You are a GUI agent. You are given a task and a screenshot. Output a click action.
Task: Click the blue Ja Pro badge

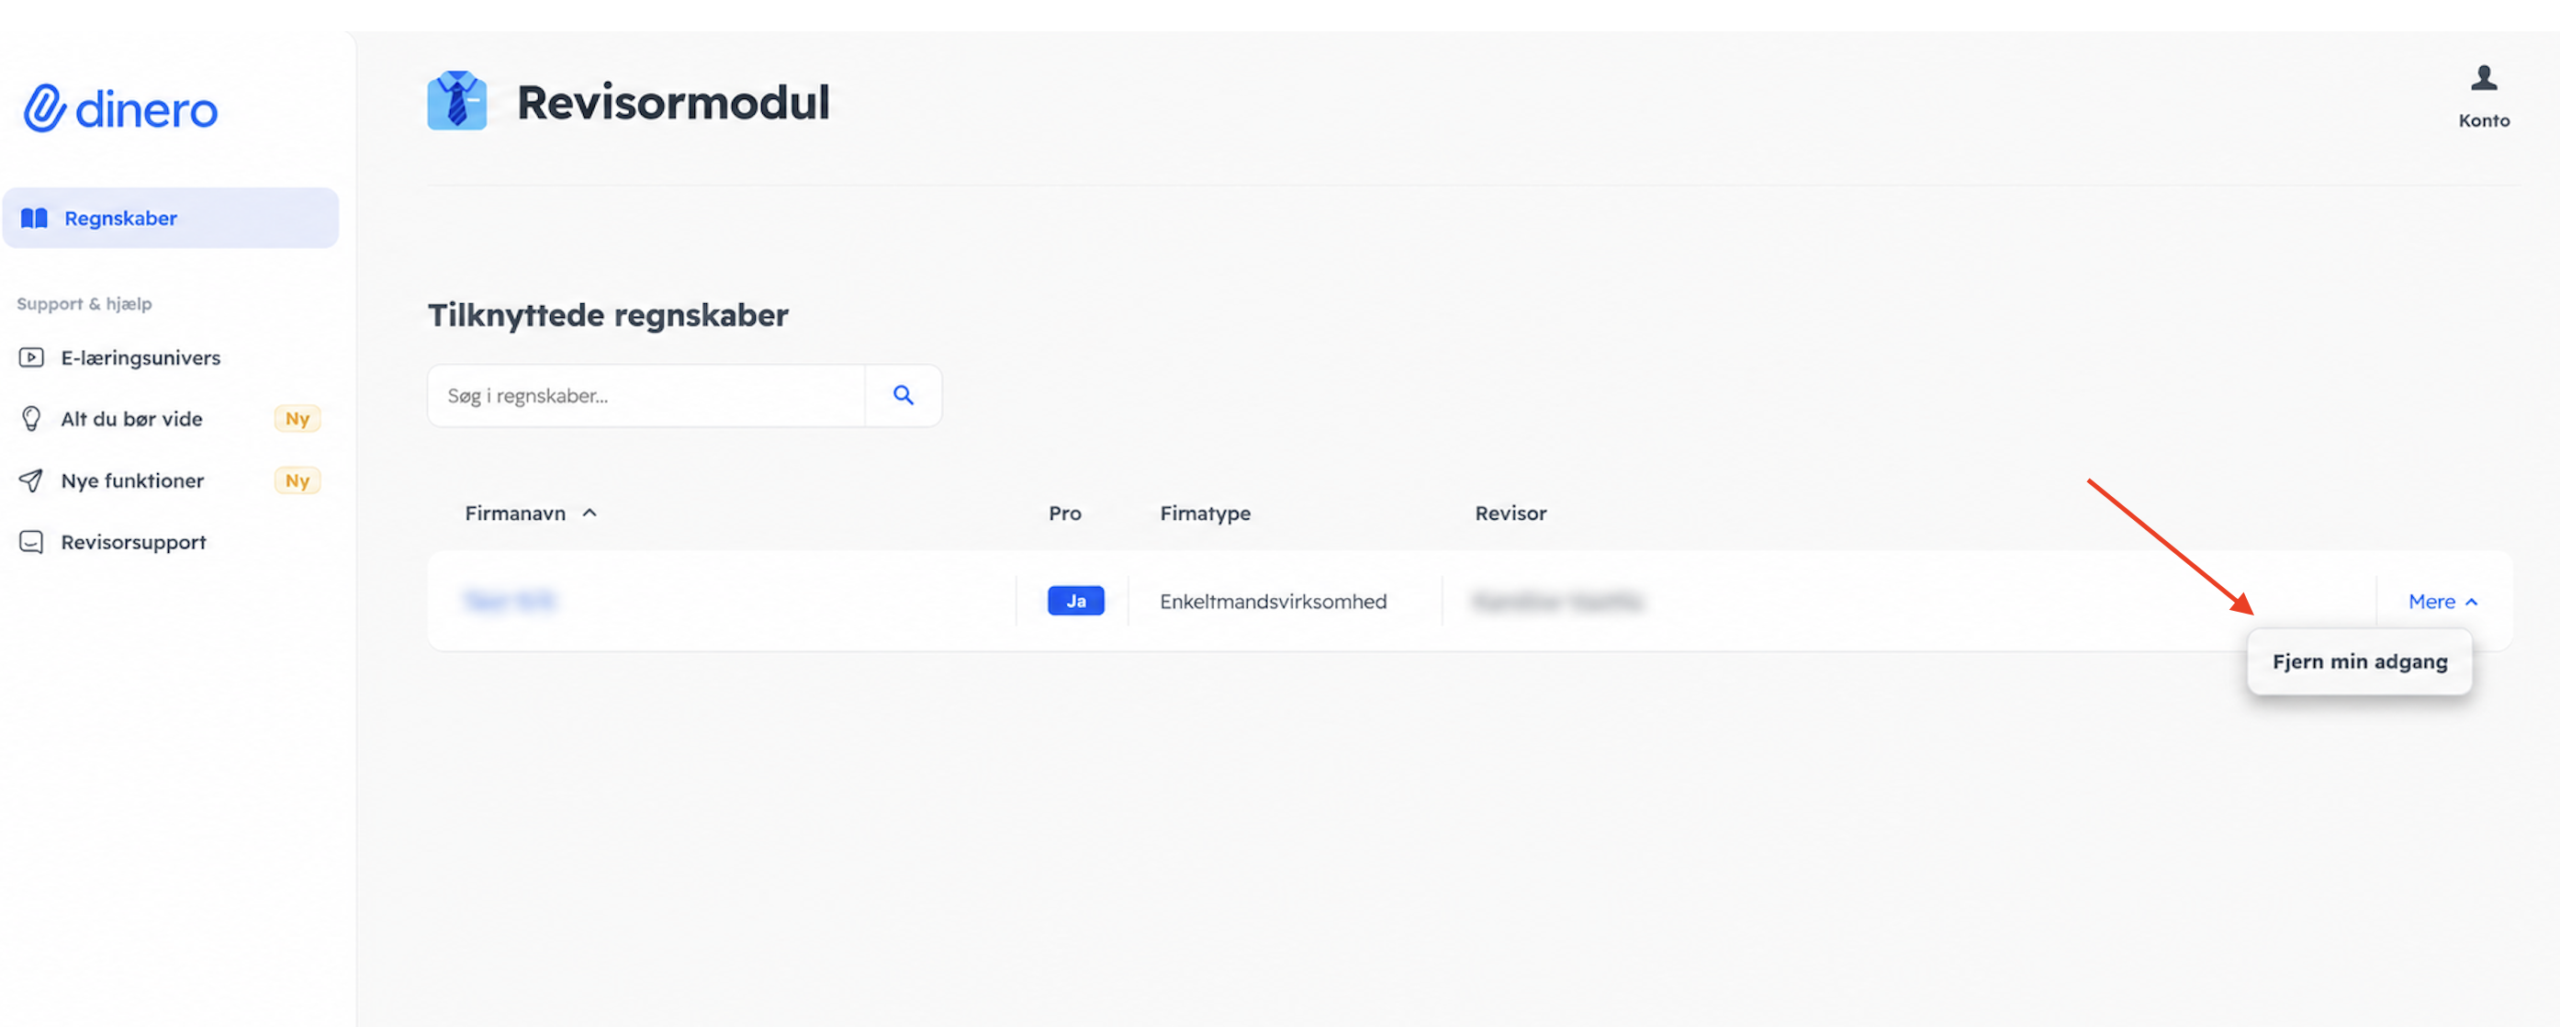(x=1076, y=601)
